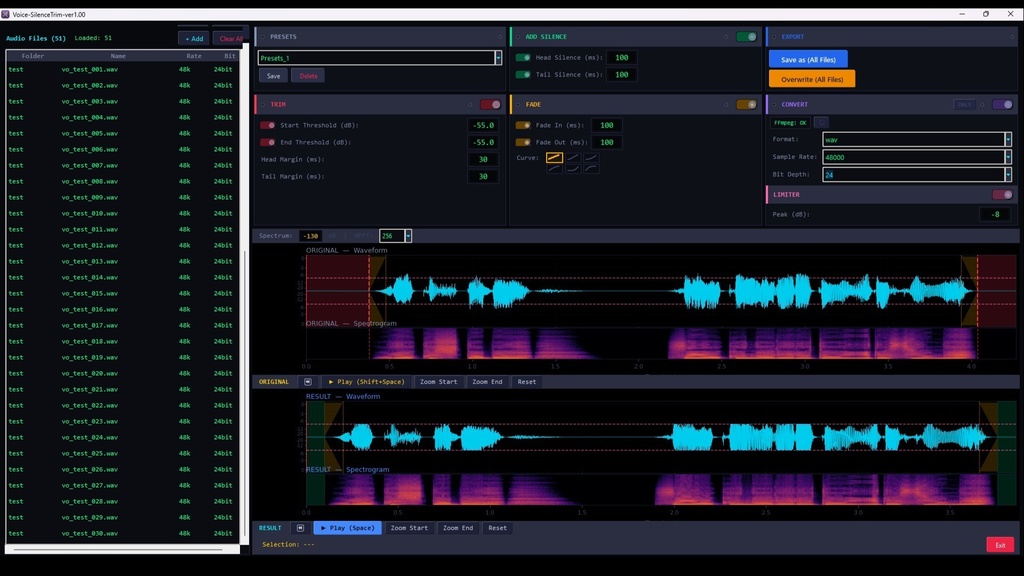1024x576 pixels.
Task: Click the Tail Margin value field
Action: (484, 176)
